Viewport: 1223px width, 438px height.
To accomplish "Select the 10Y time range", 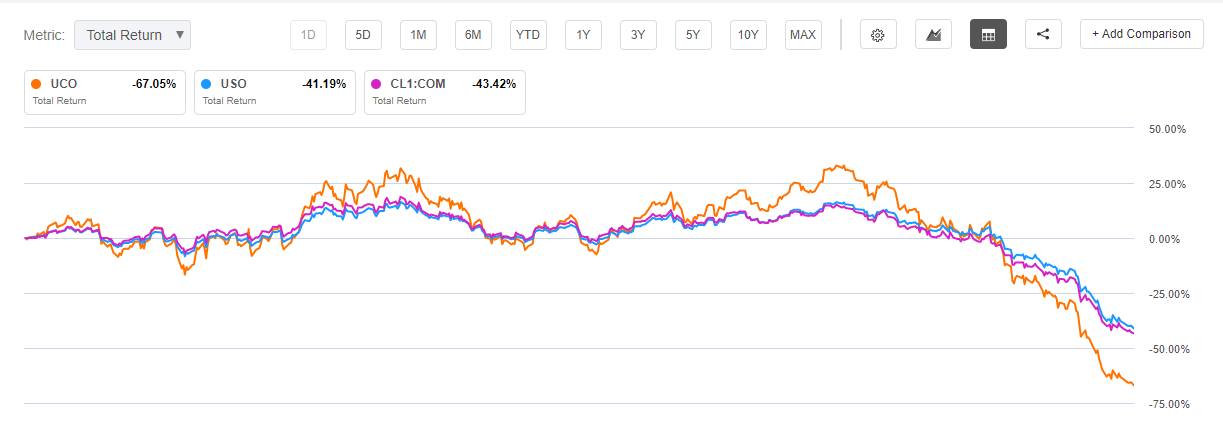I will point(748,35).
